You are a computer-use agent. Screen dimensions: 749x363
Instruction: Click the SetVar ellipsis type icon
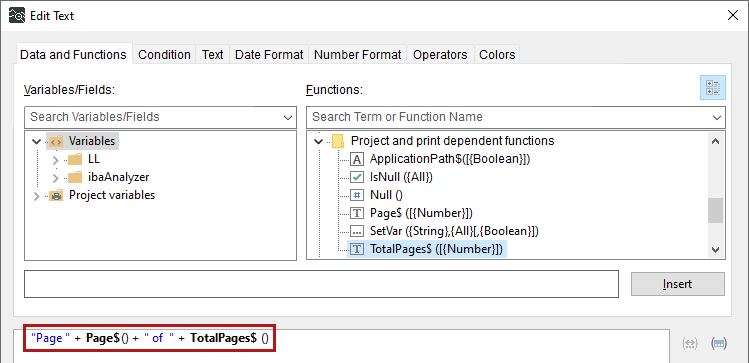(357, 231)
